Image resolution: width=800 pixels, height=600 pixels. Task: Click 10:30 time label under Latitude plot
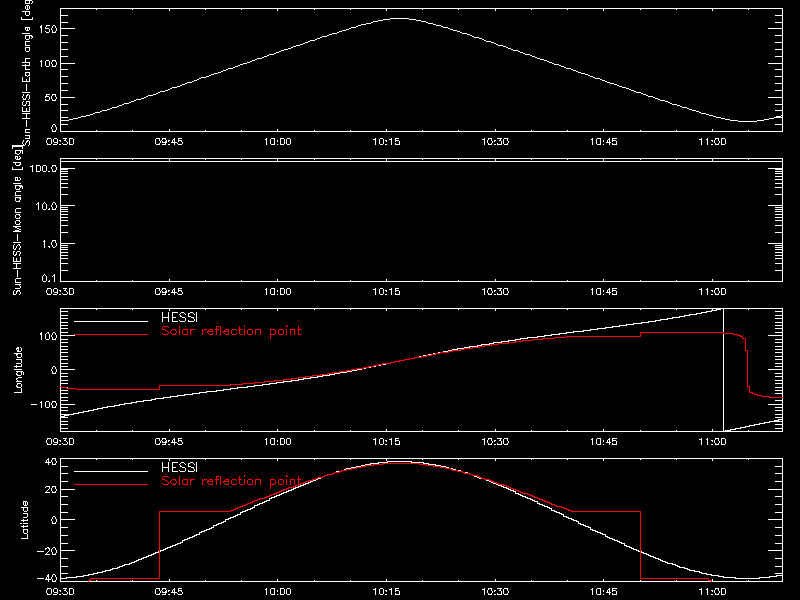click(495, 591)
